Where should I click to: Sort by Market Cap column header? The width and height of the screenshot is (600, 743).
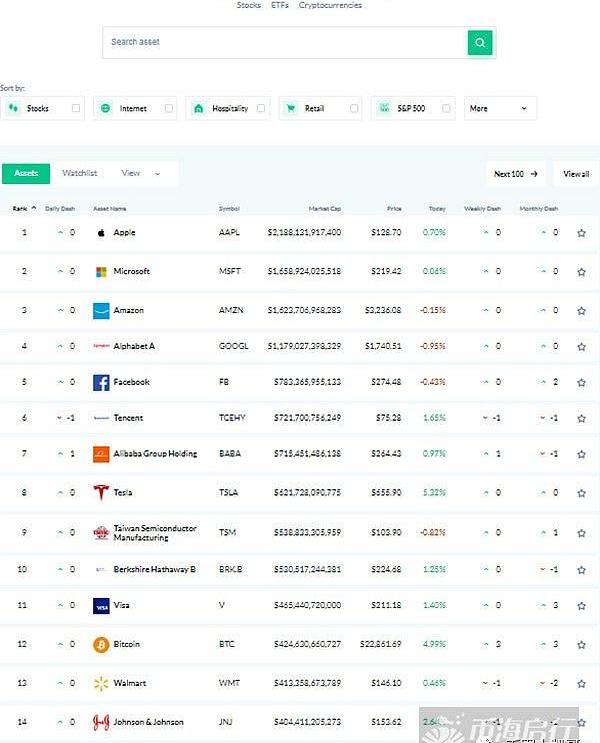[325, 208]
